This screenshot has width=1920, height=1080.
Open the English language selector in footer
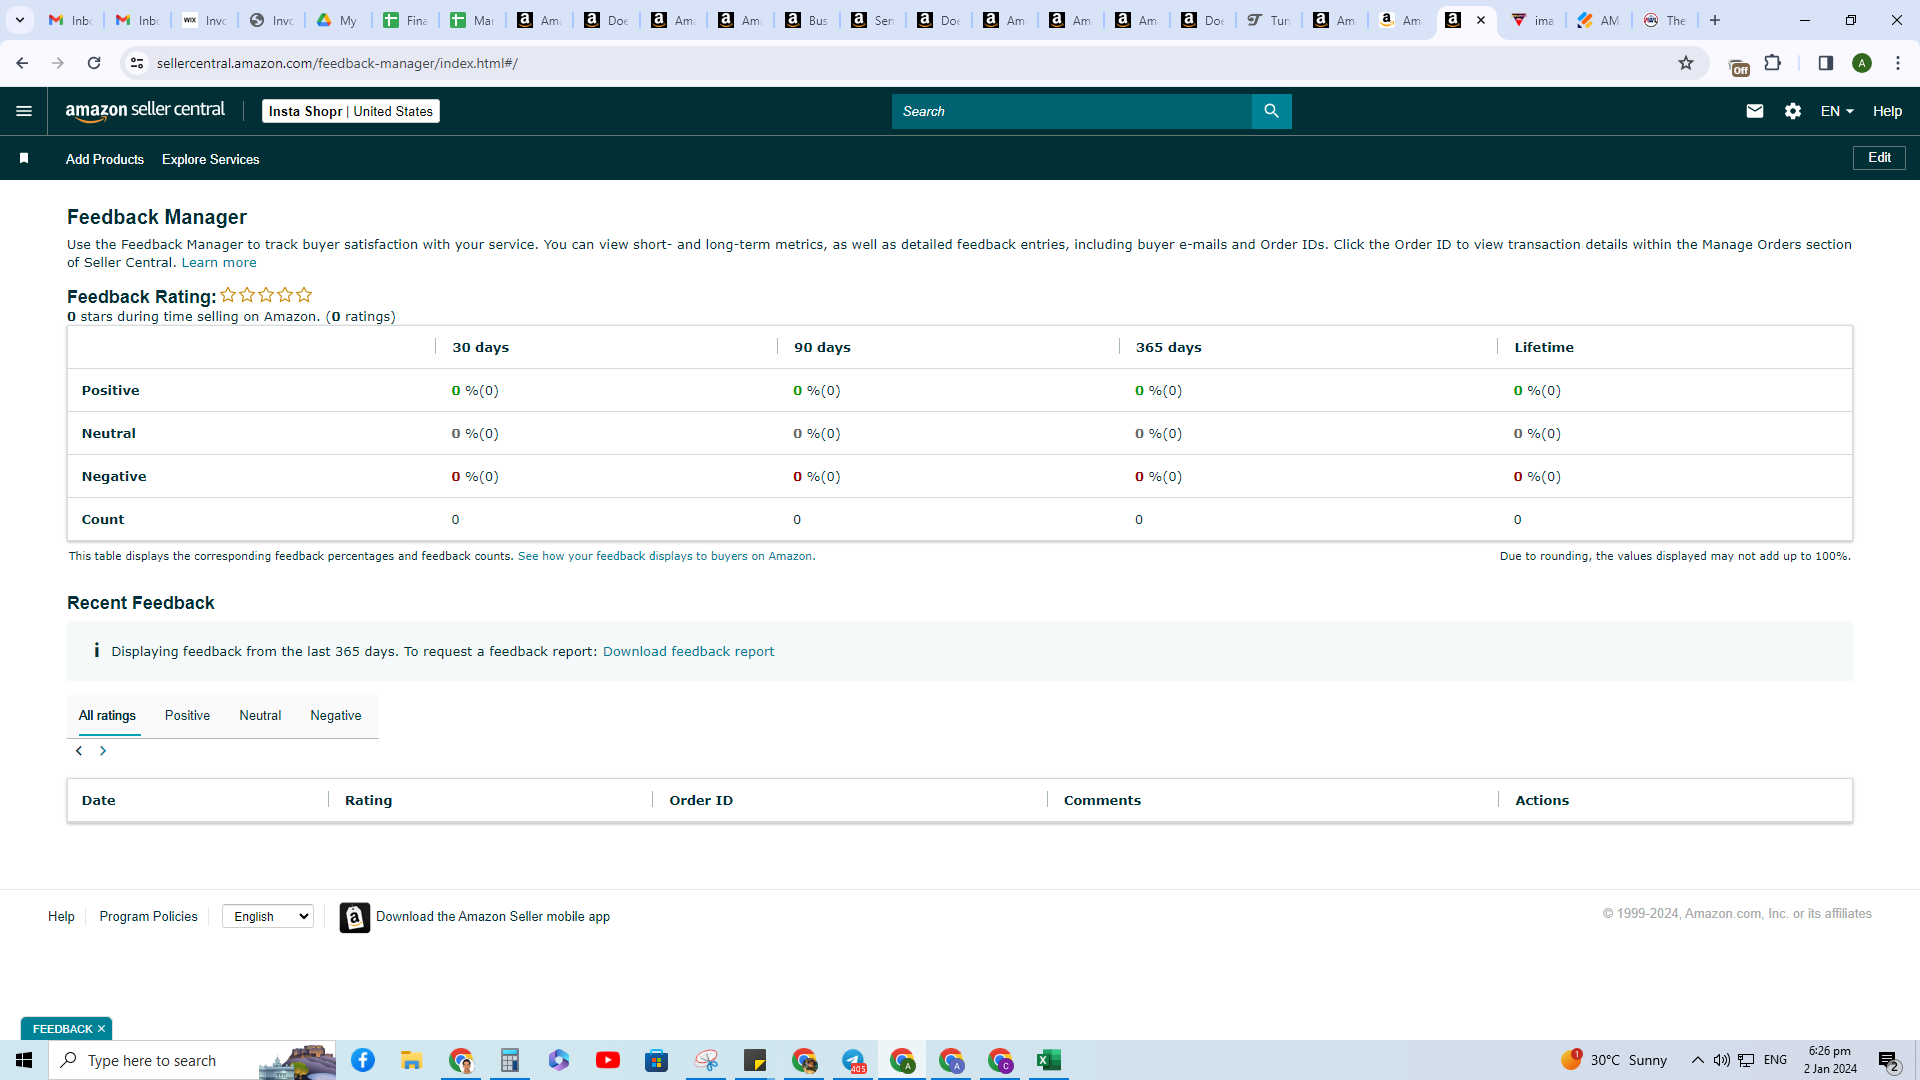point(268,916)
